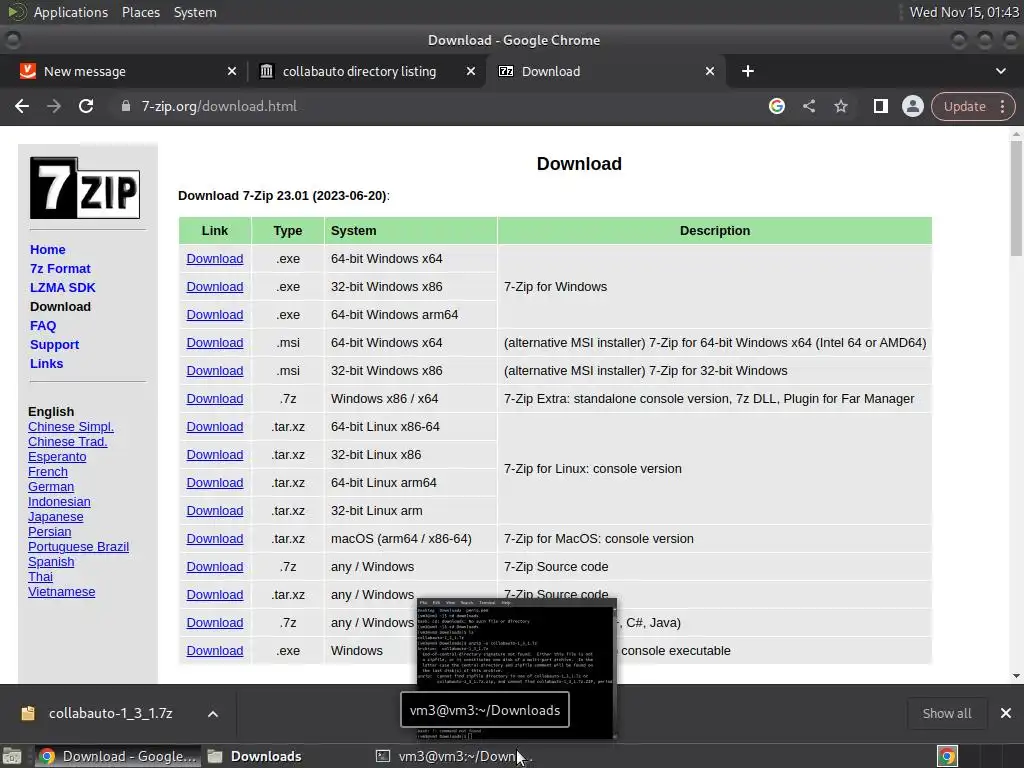Click the show desktop icon in taskbar
This screenshot has width=1024, height=768.
12,756
